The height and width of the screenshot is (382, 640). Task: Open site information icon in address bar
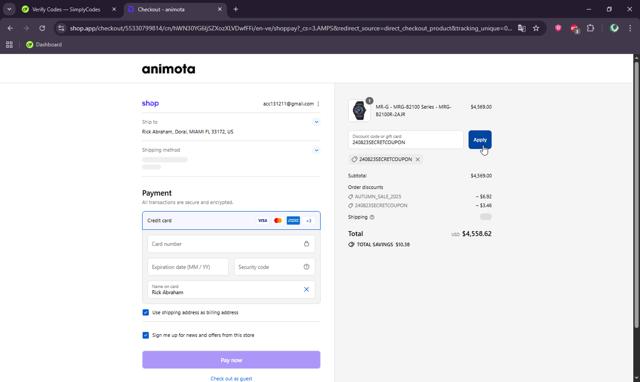tap(61, 28)
